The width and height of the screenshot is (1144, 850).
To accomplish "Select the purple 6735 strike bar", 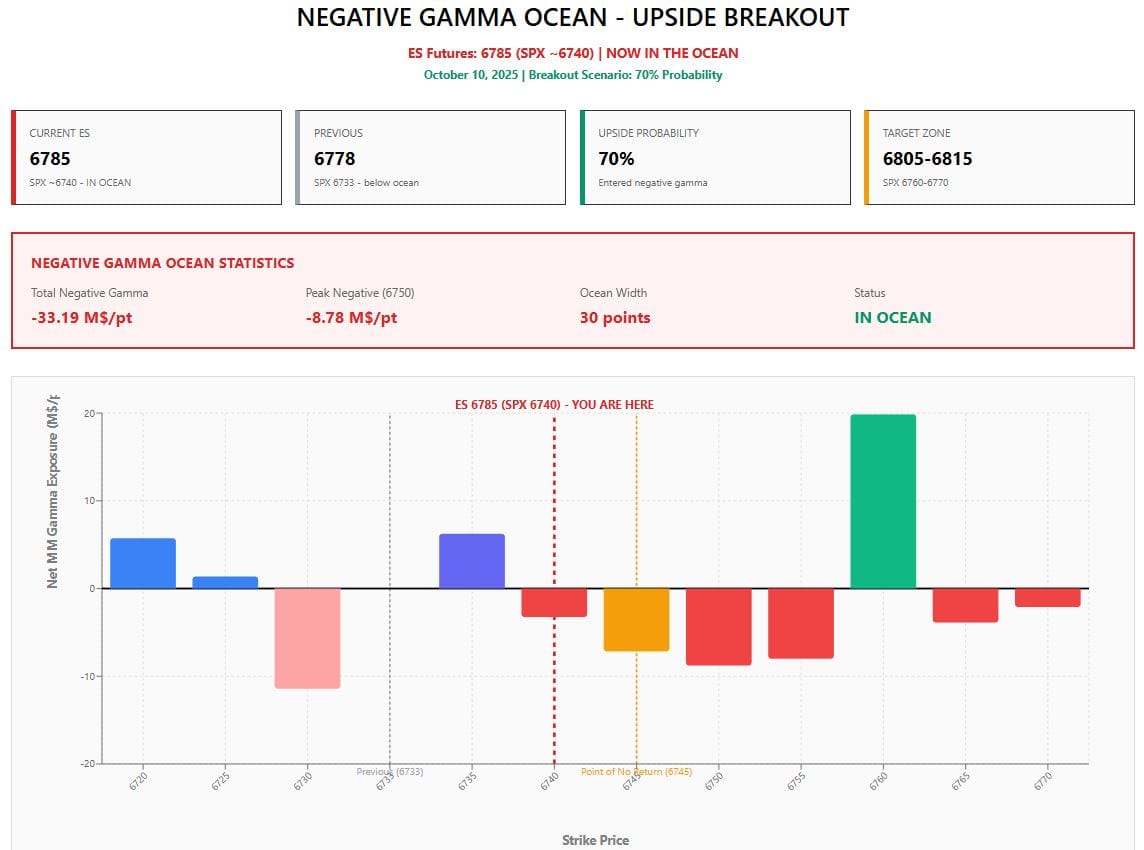I will click(x=472, y=561).
